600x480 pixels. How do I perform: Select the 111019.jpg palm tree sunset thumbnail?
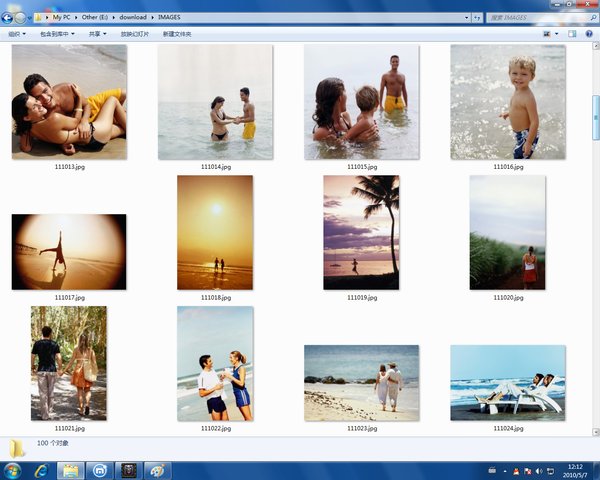click(x=361, y=232)
